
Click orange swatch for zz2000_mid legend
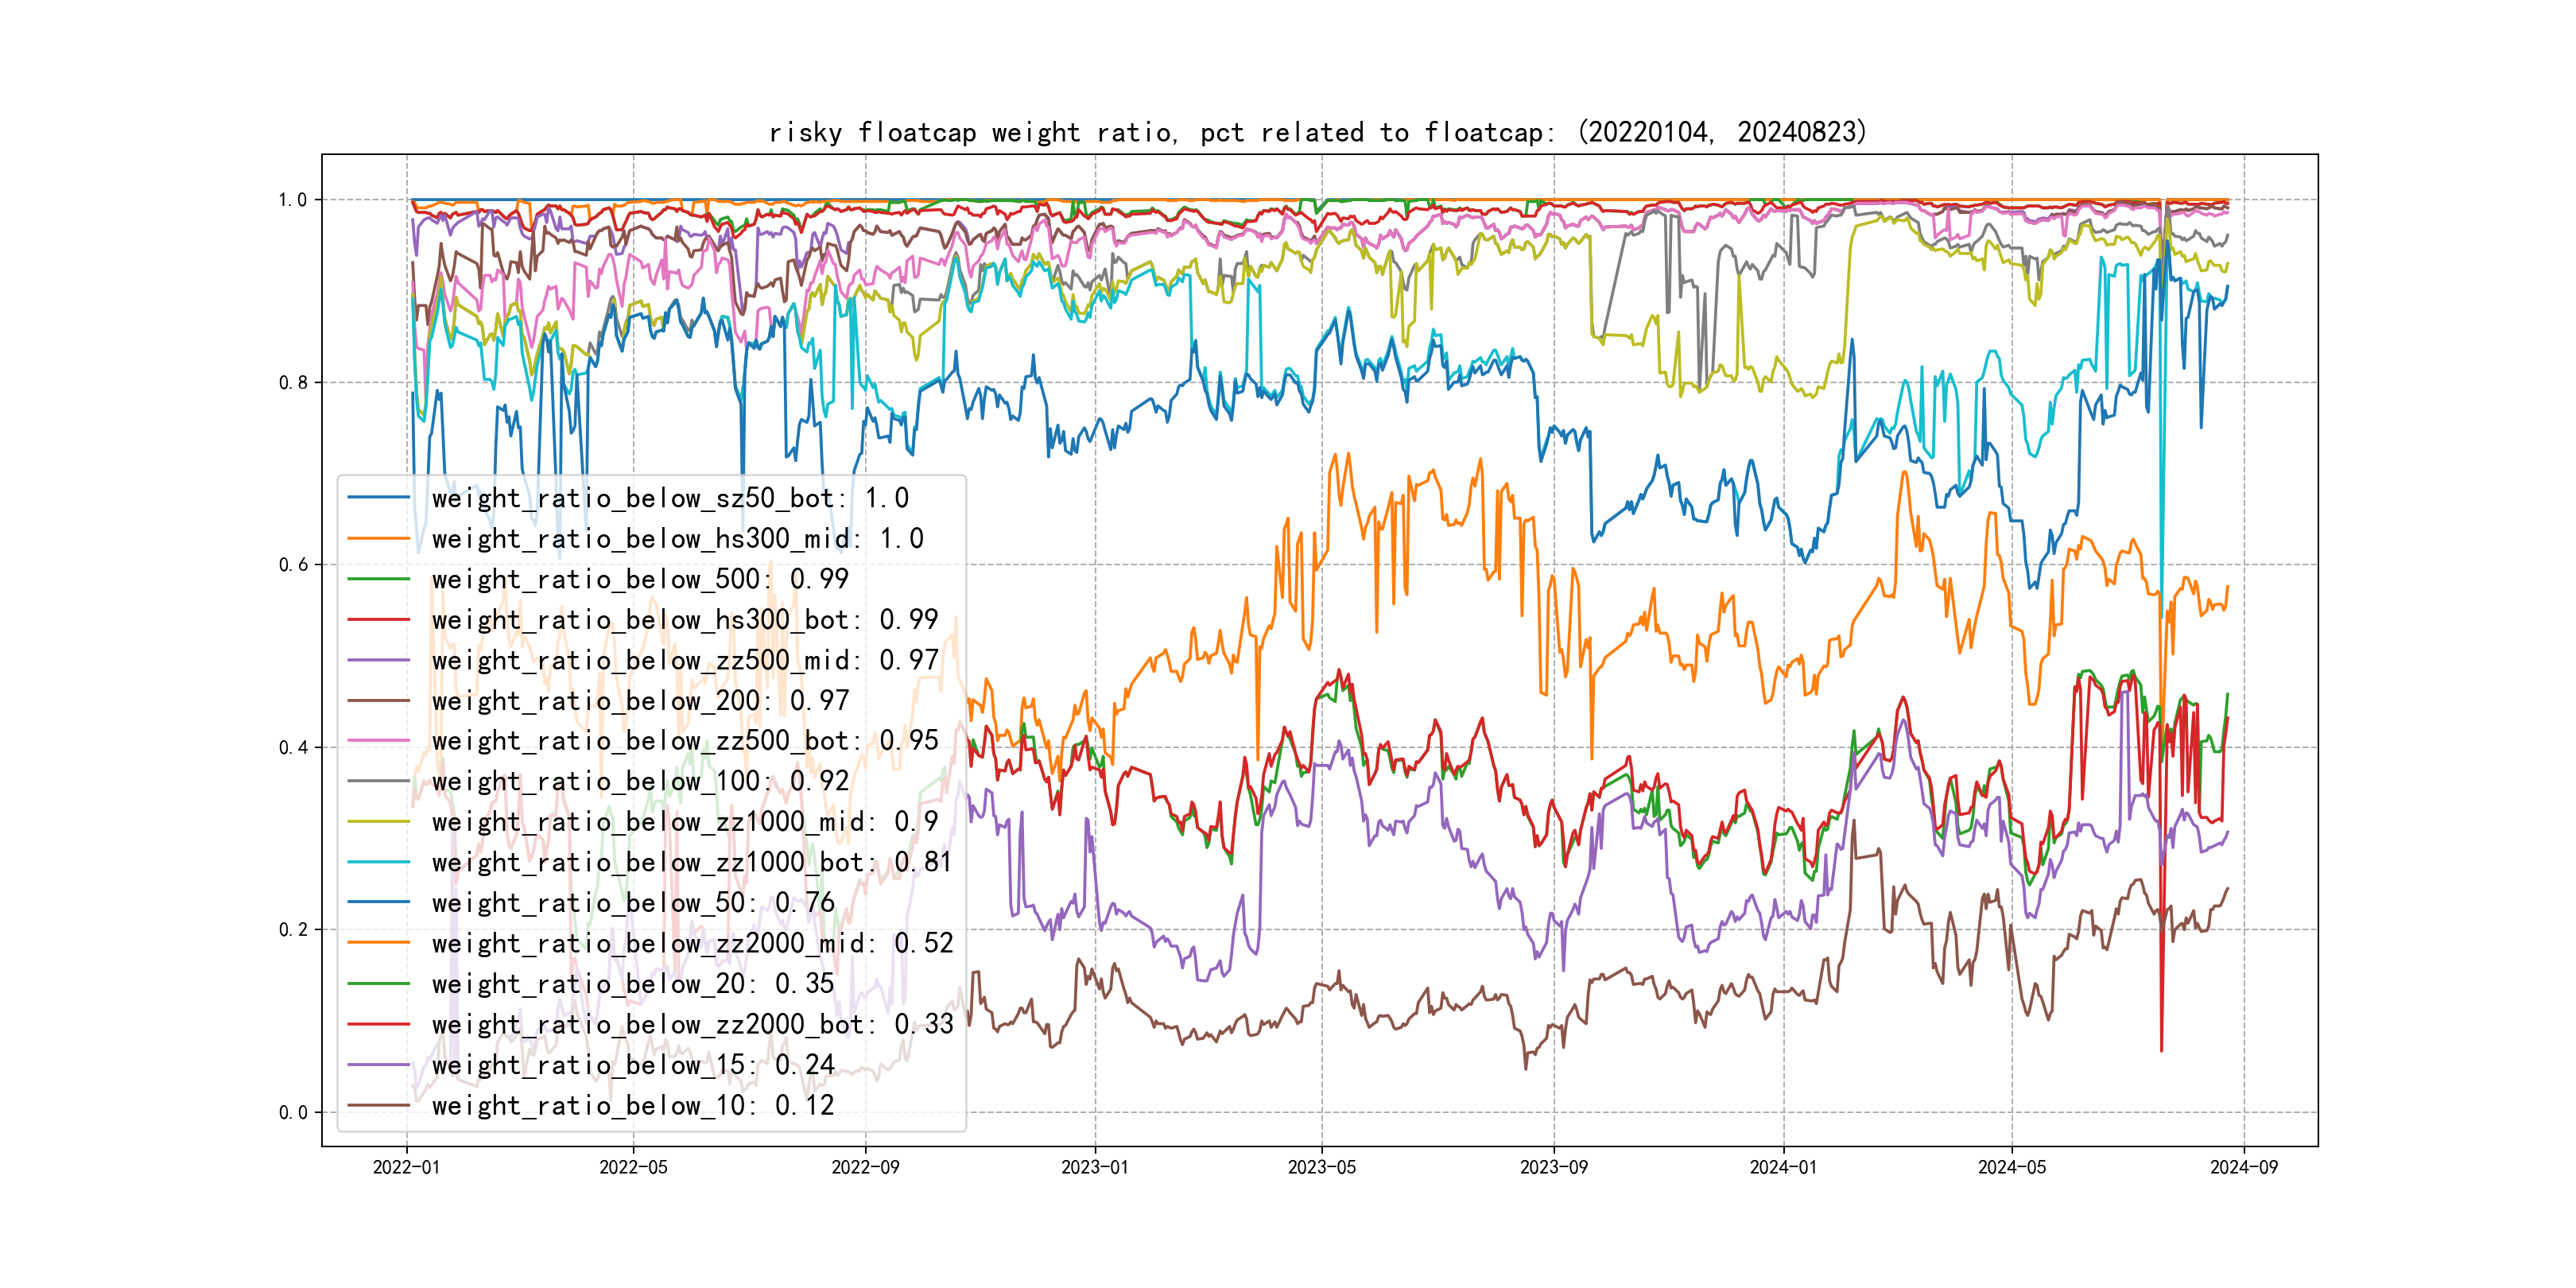[378, 943]
